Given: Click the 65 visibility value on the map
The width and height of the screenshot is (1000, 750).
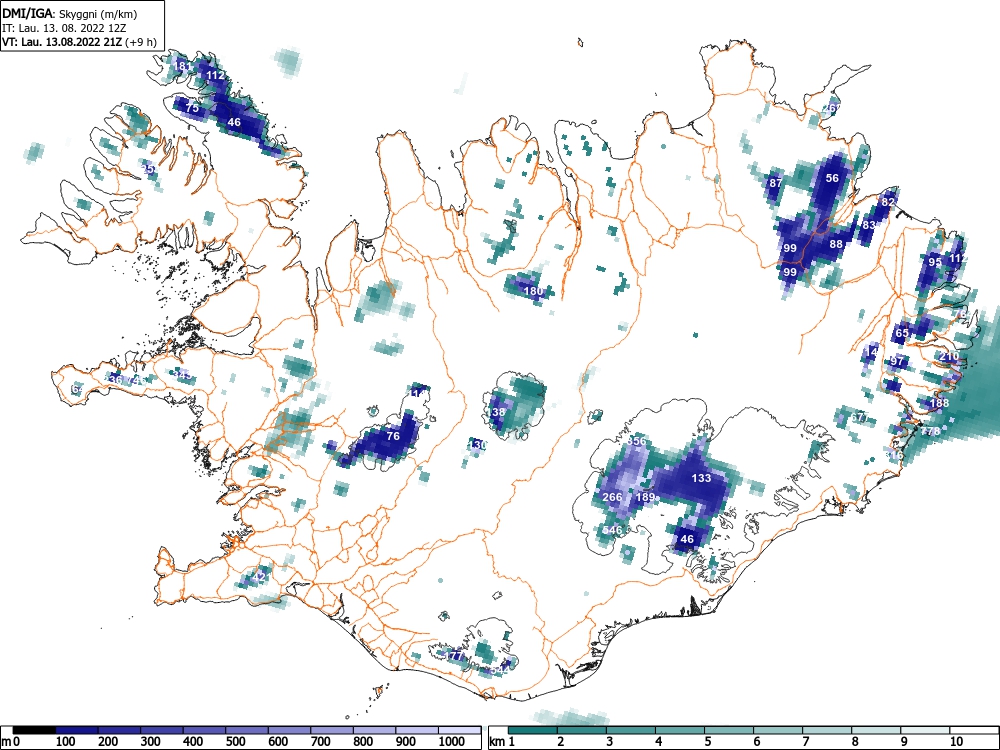Looking at the screenshot, I should click(902, 333).
